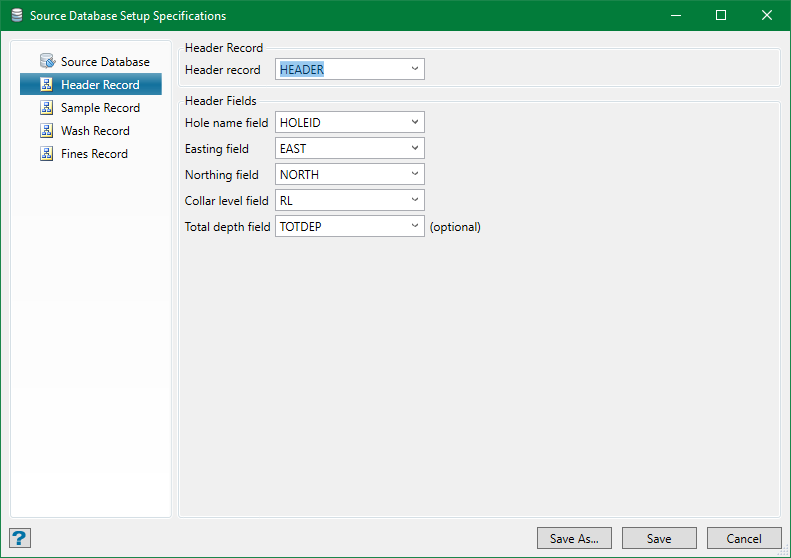This screenshot has width=791, height=558.
Task: Open help via the question mark icon
Action: [x=20, y=538]
